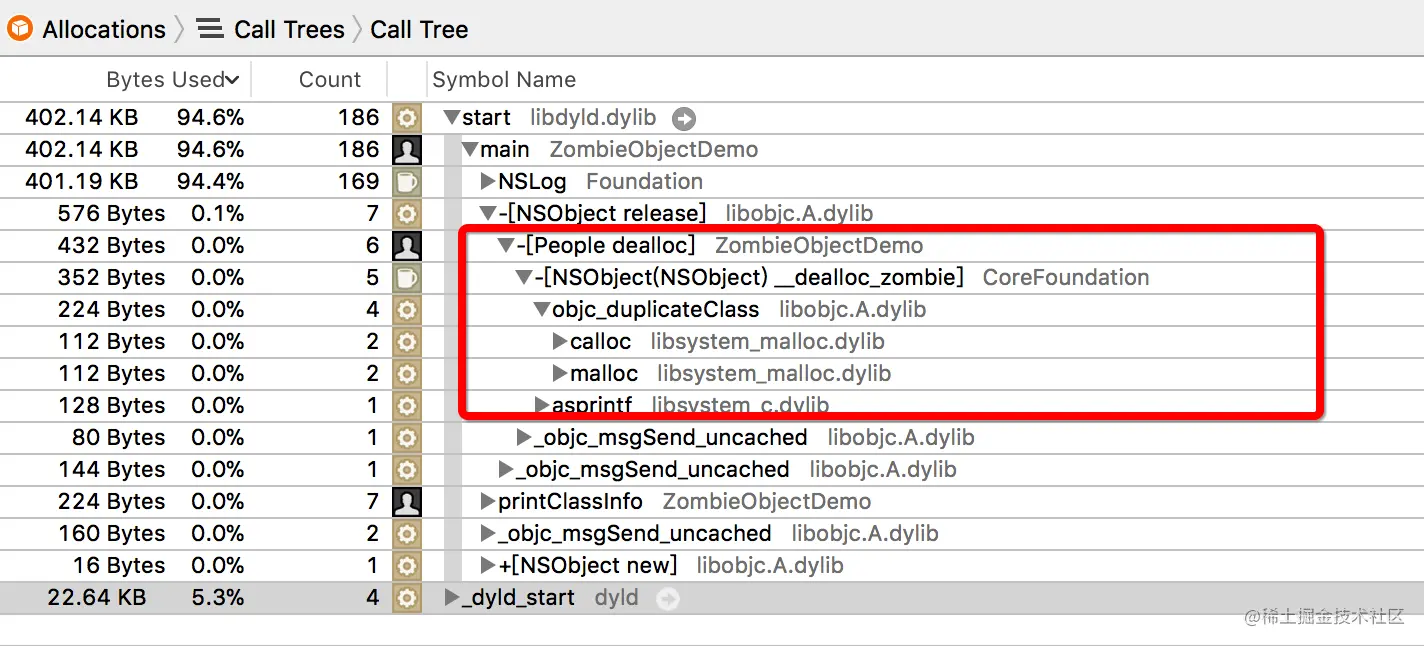Sort by the Count column header
Image resolution: width=1424 pixels, height=646 pixels.
click(329, 80)
